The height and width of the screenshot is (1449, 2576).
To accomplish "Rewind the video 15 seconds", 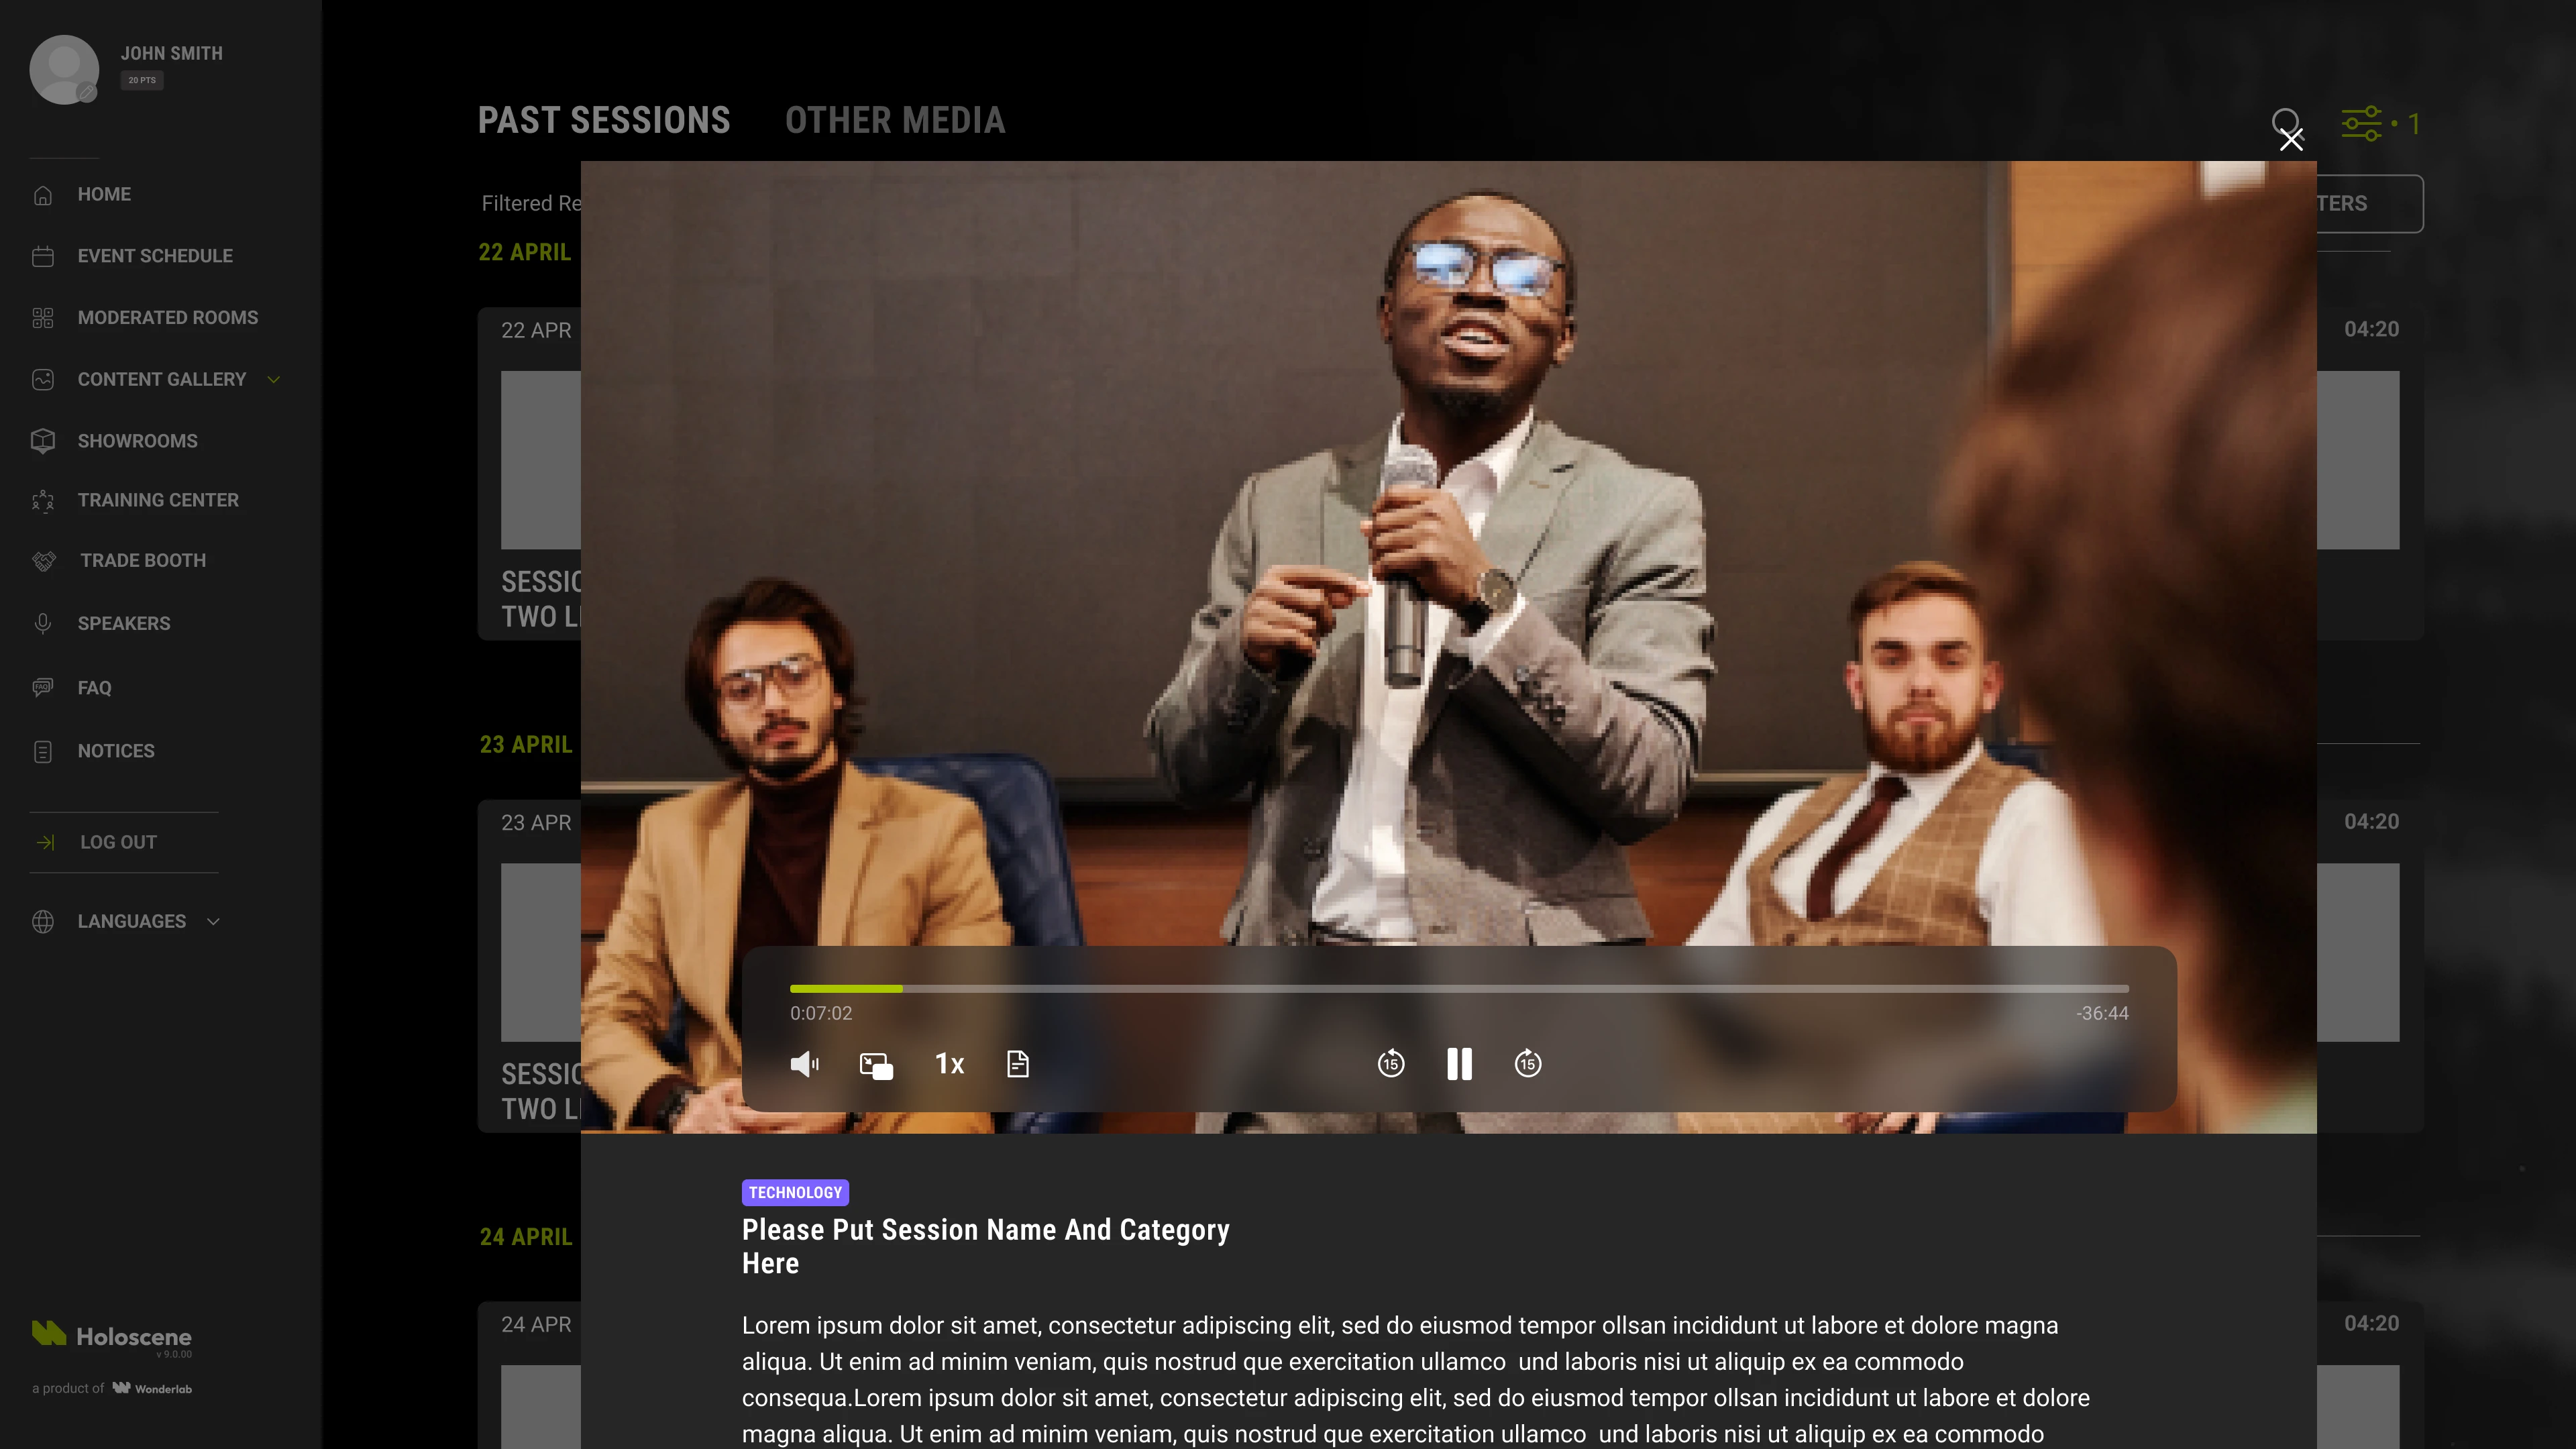I will (x=1390, y=1063).
